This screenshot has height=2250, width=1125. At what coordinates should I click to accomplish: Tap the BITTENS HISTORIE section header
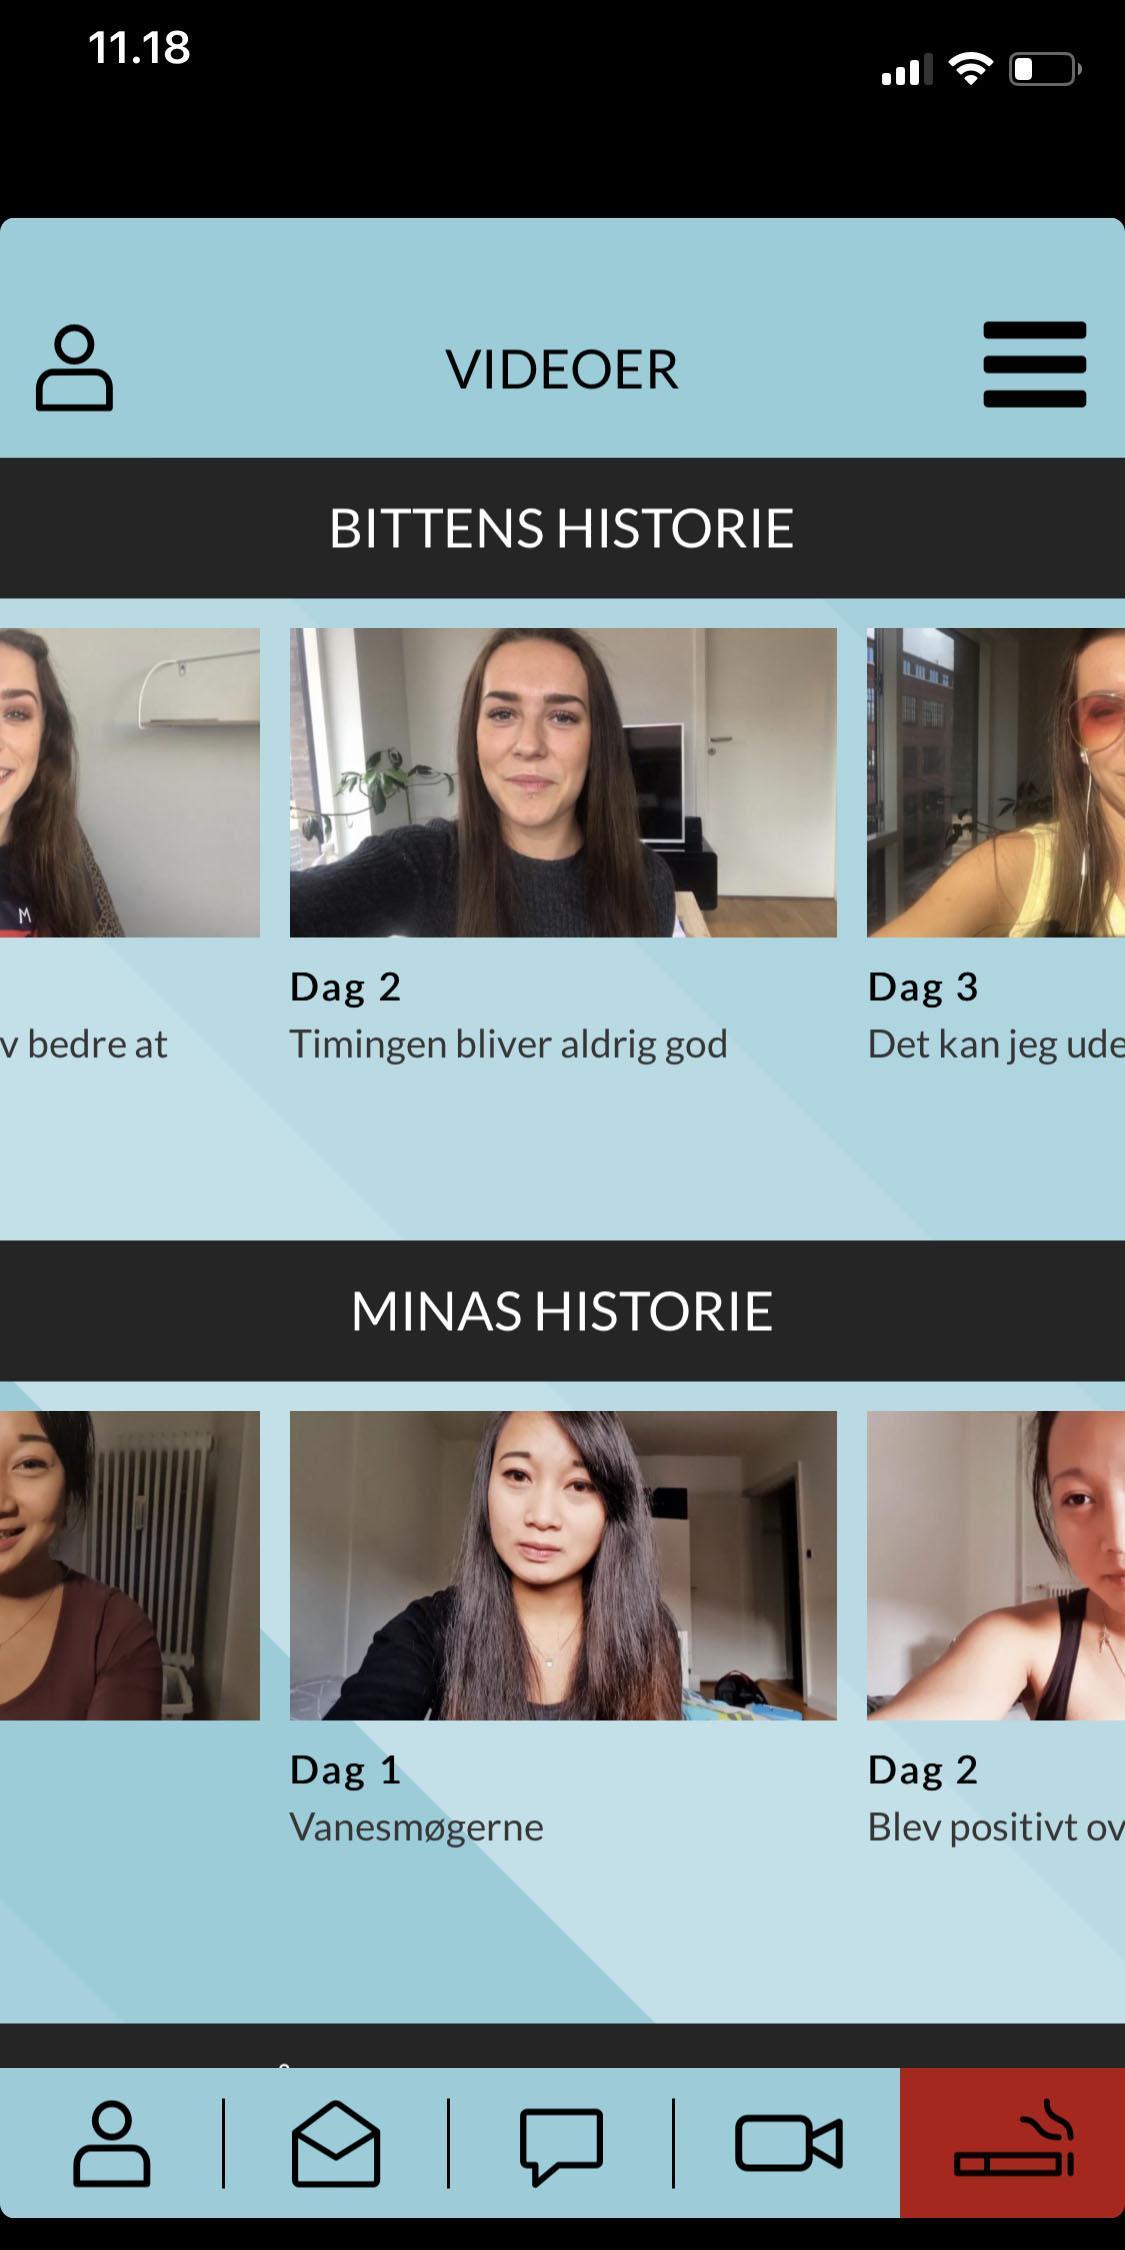tap(562, 528)
